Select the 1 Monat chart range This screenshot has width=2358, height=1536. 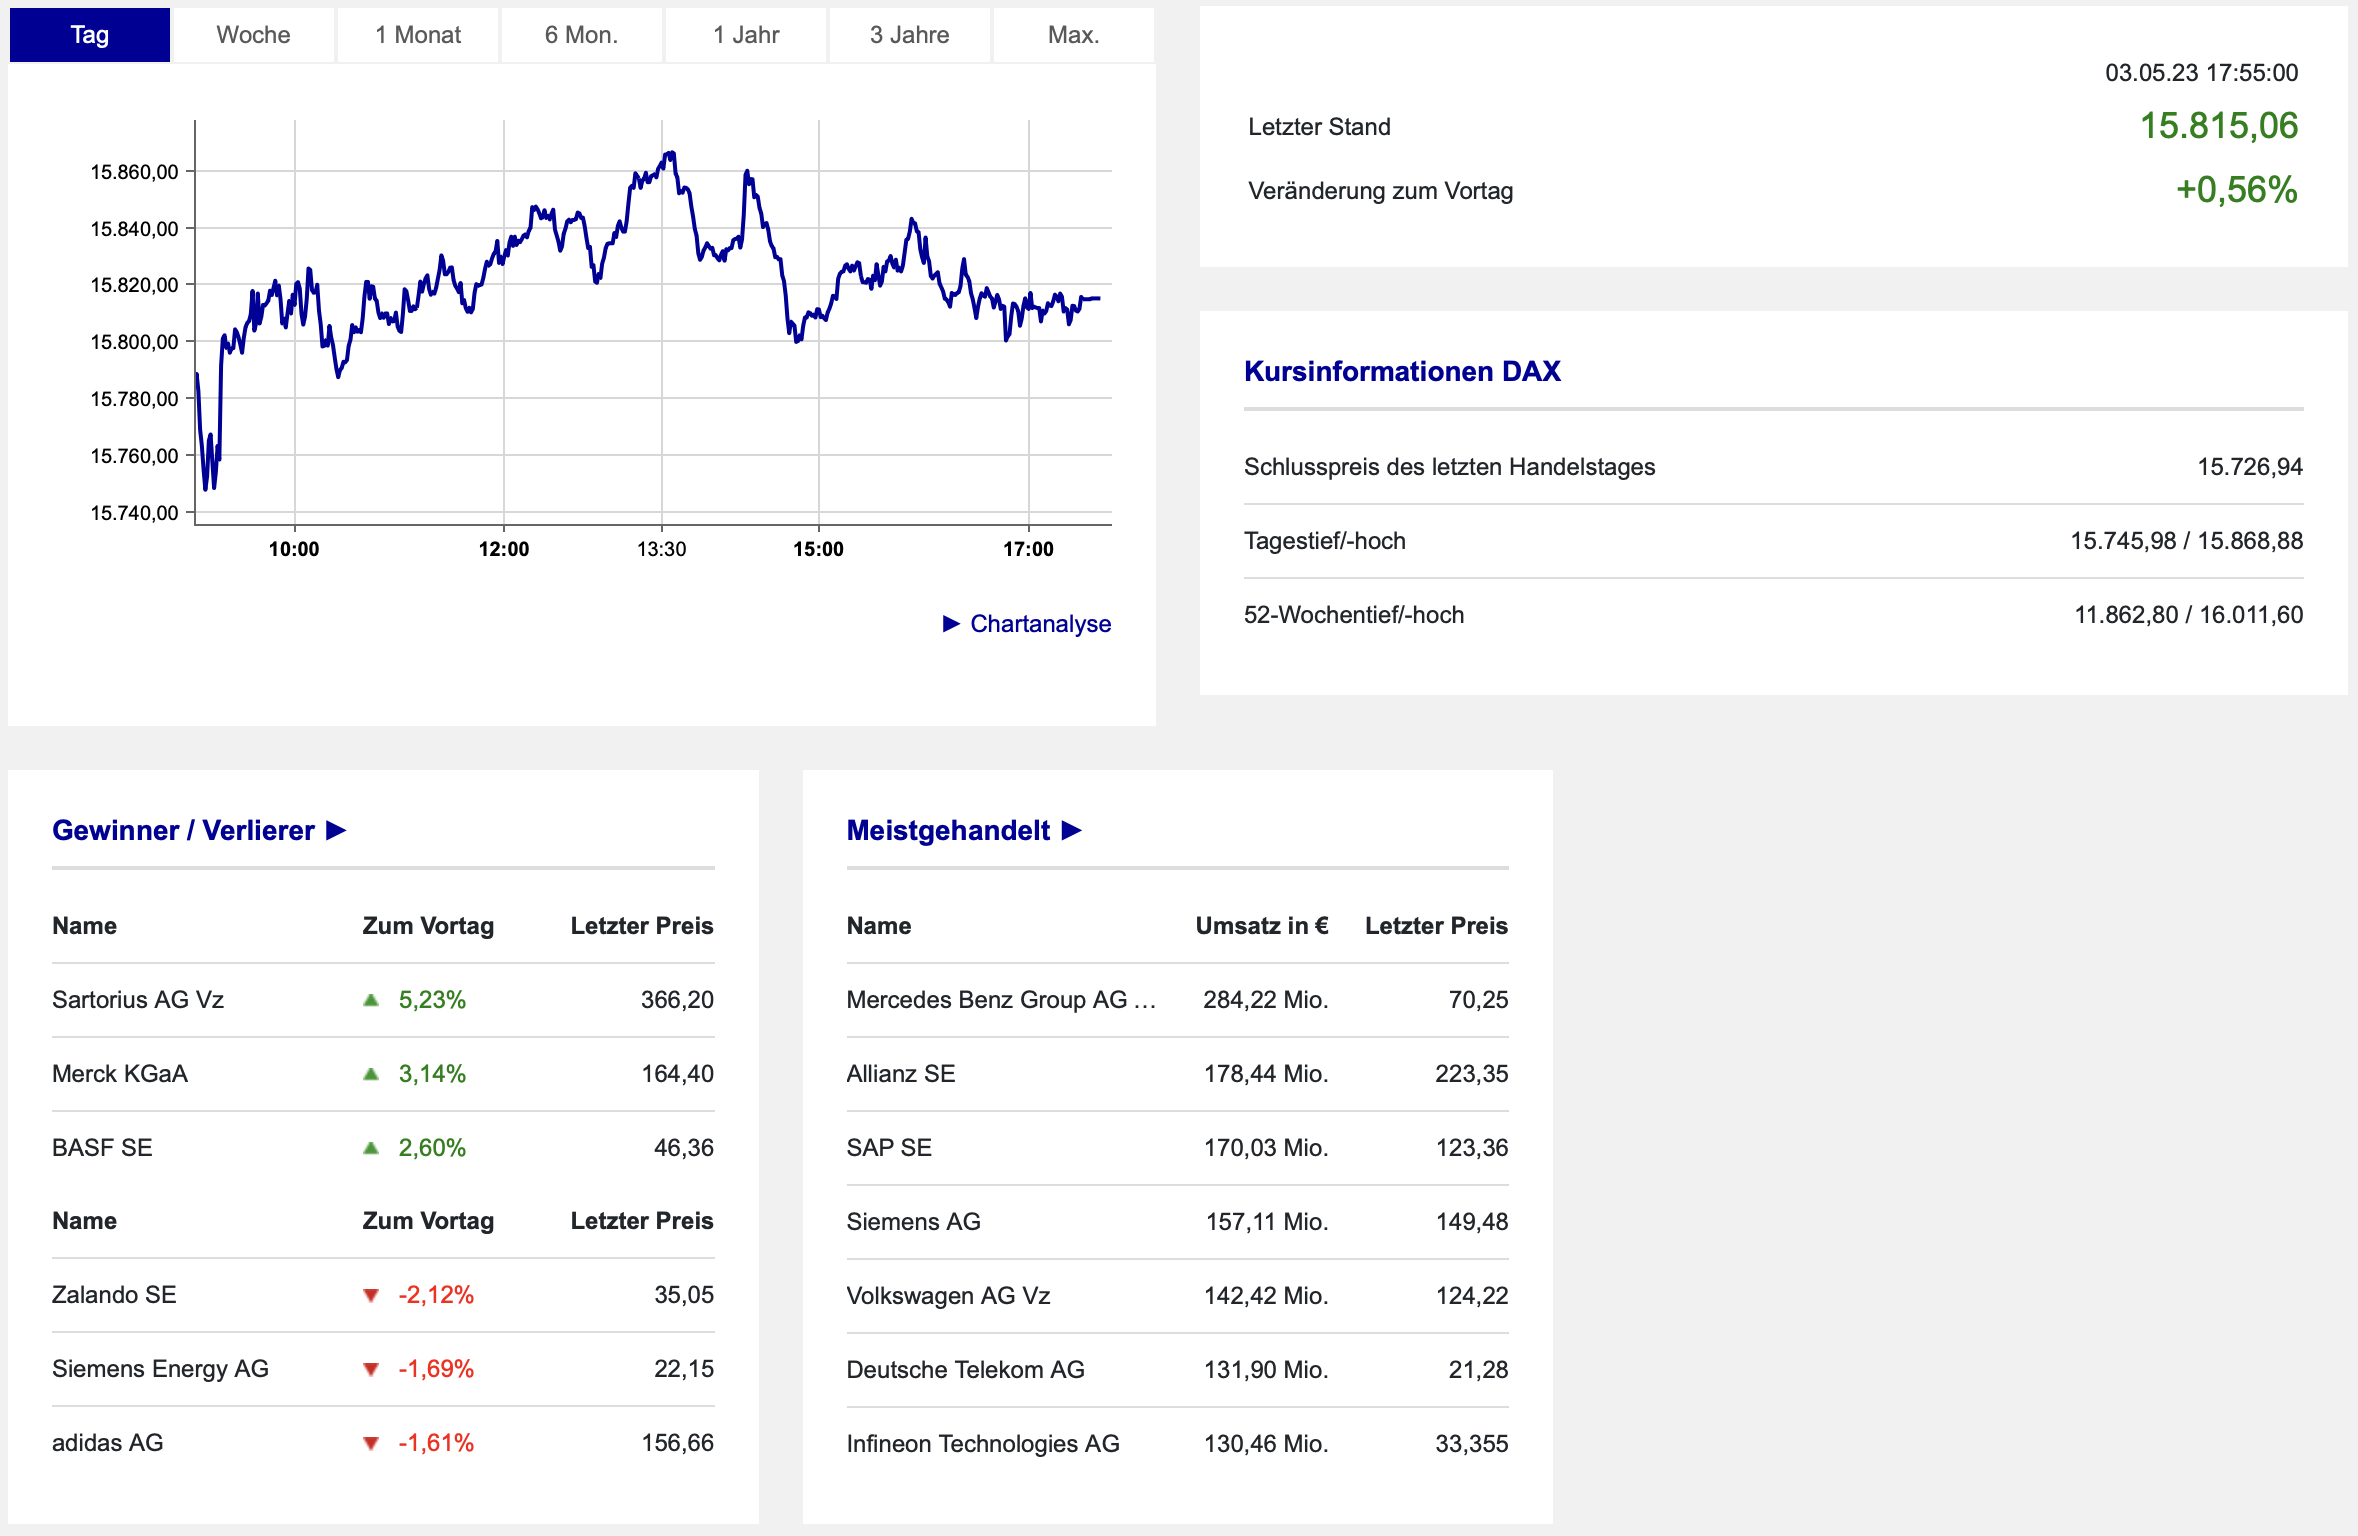[x=418, y=35]
